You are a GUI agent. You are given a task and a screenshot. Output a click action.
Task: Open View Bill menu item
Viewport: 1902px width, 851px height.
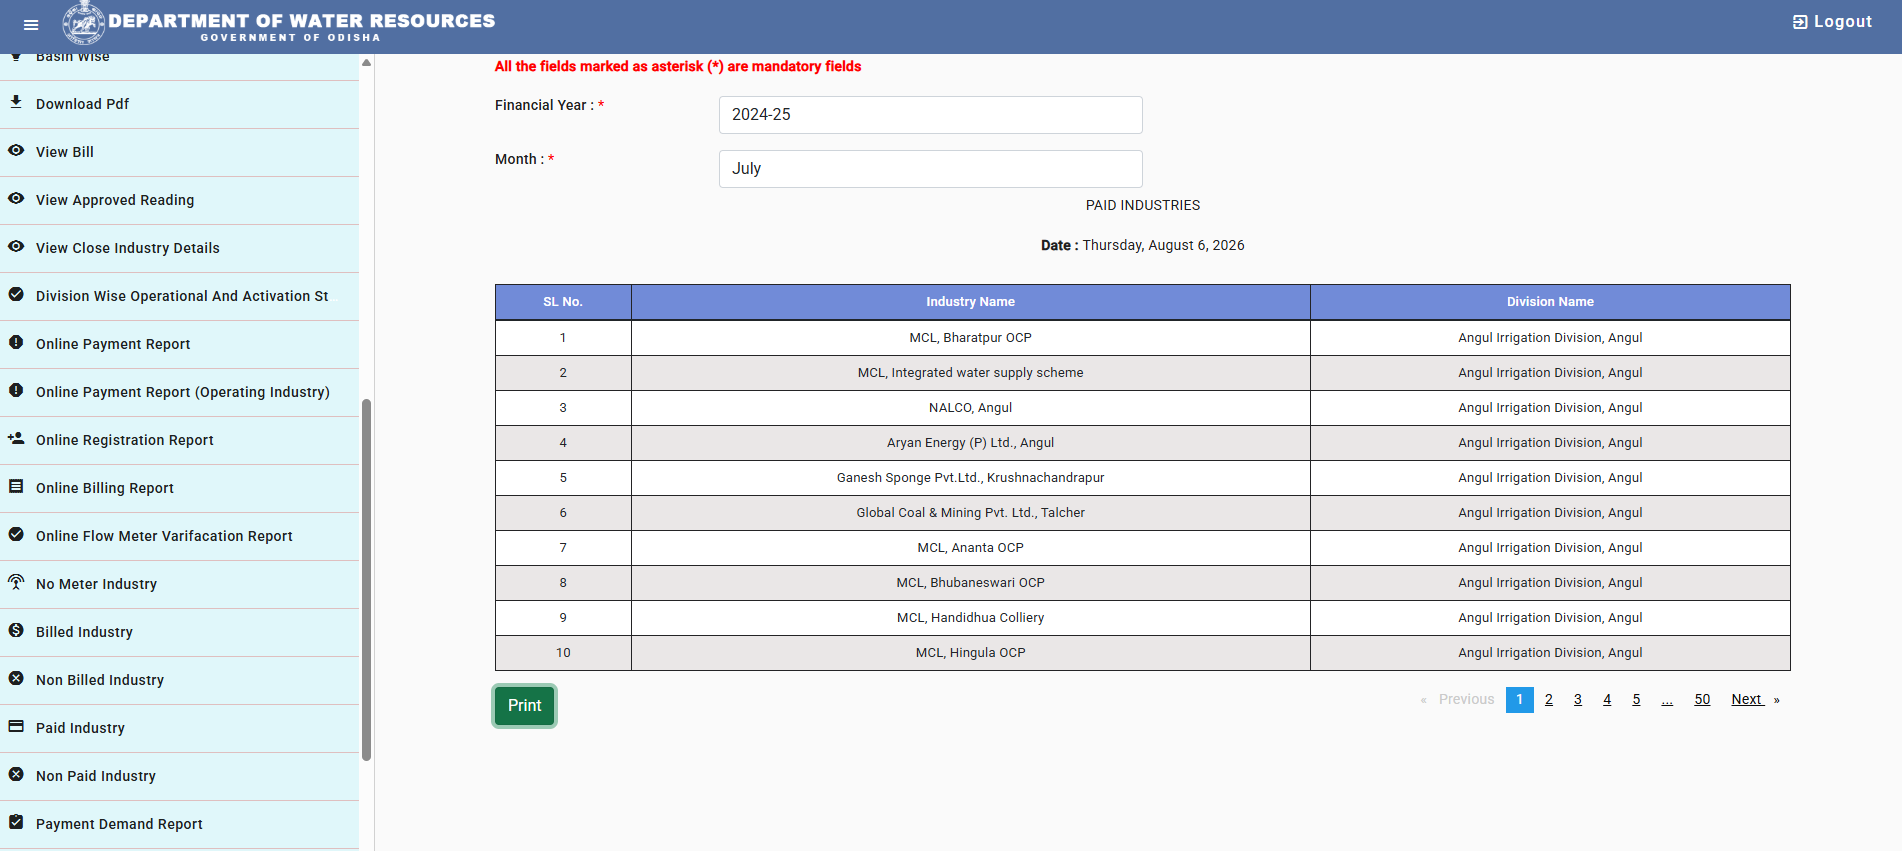tap(180, 152)
